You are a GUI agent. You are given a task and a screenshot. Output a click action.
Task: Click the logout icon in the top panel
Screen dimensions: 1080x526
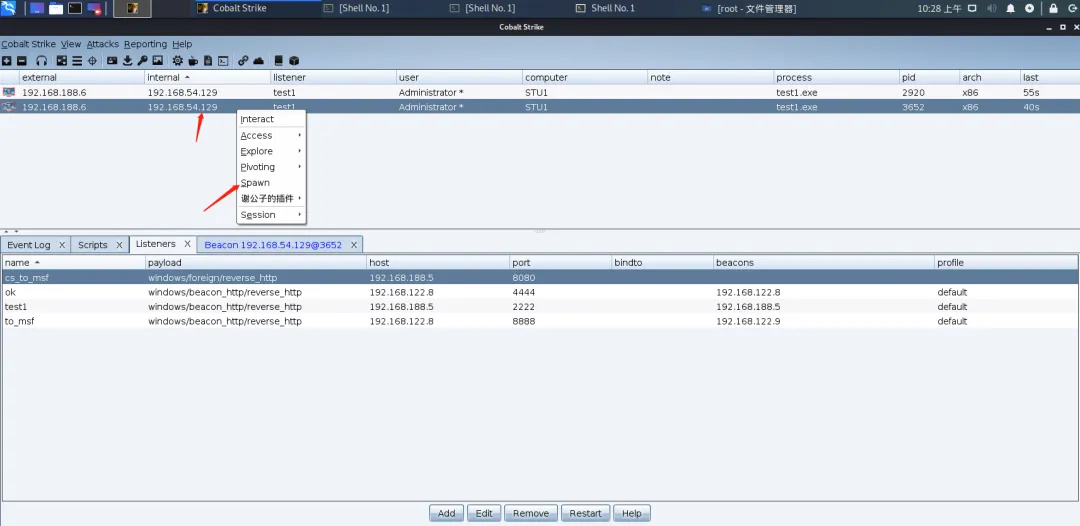click(1071, 8)
